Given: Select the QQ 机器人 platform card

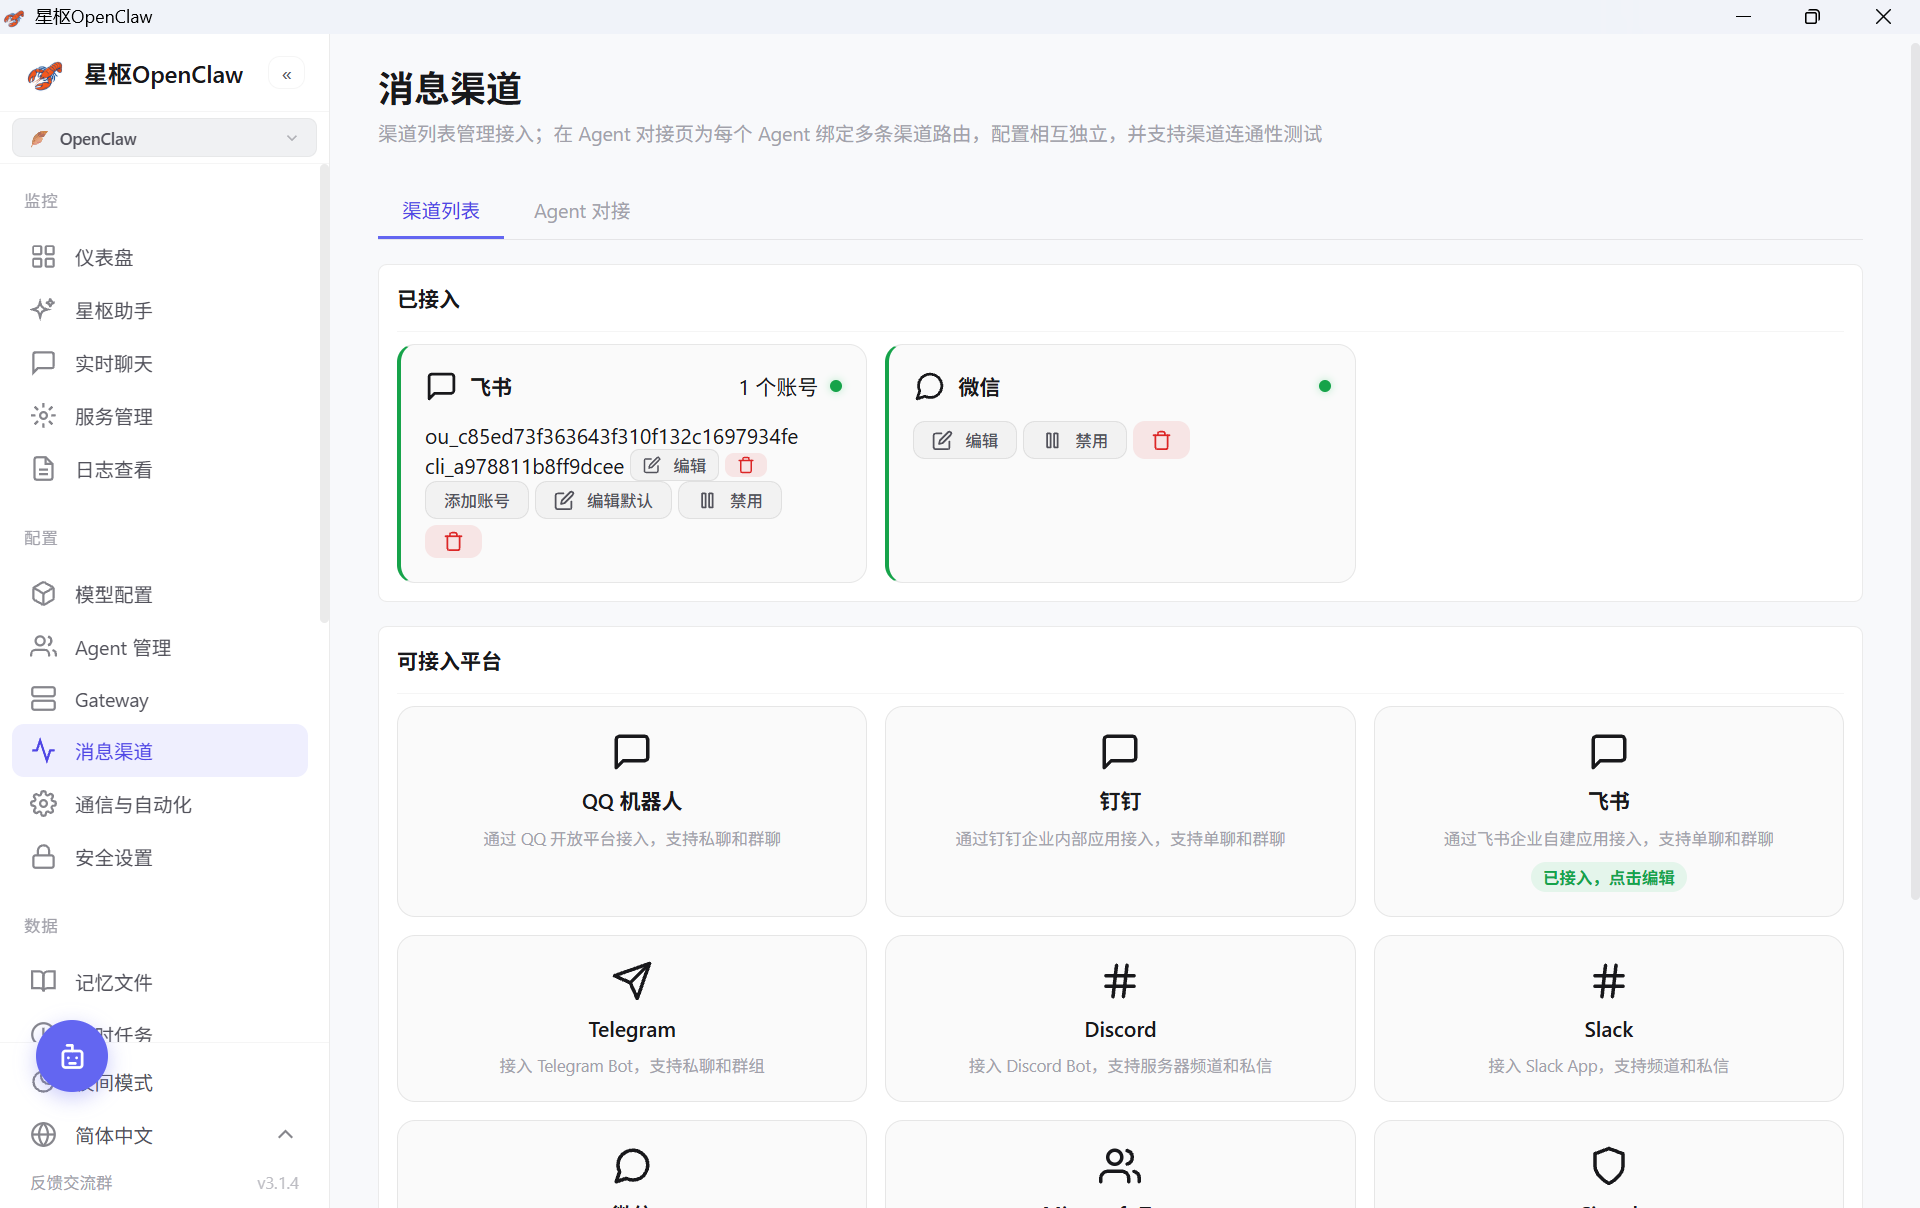Looking at the screenshot, I should coord(632,811).
